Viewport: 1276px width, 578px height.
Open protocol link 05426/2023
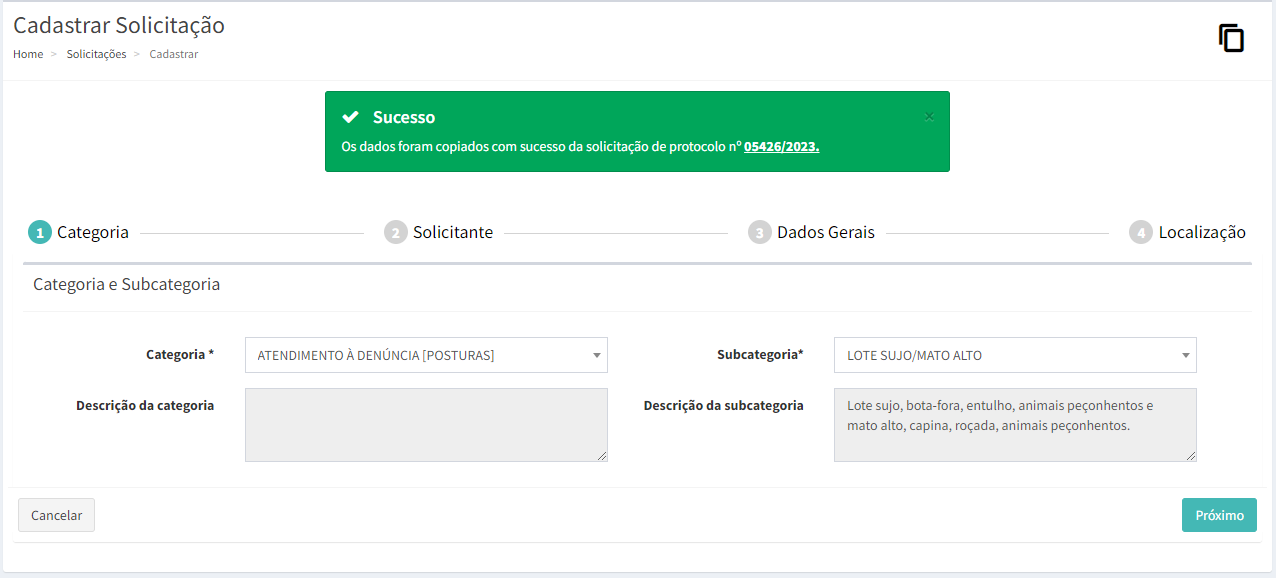tap(781, 146)
